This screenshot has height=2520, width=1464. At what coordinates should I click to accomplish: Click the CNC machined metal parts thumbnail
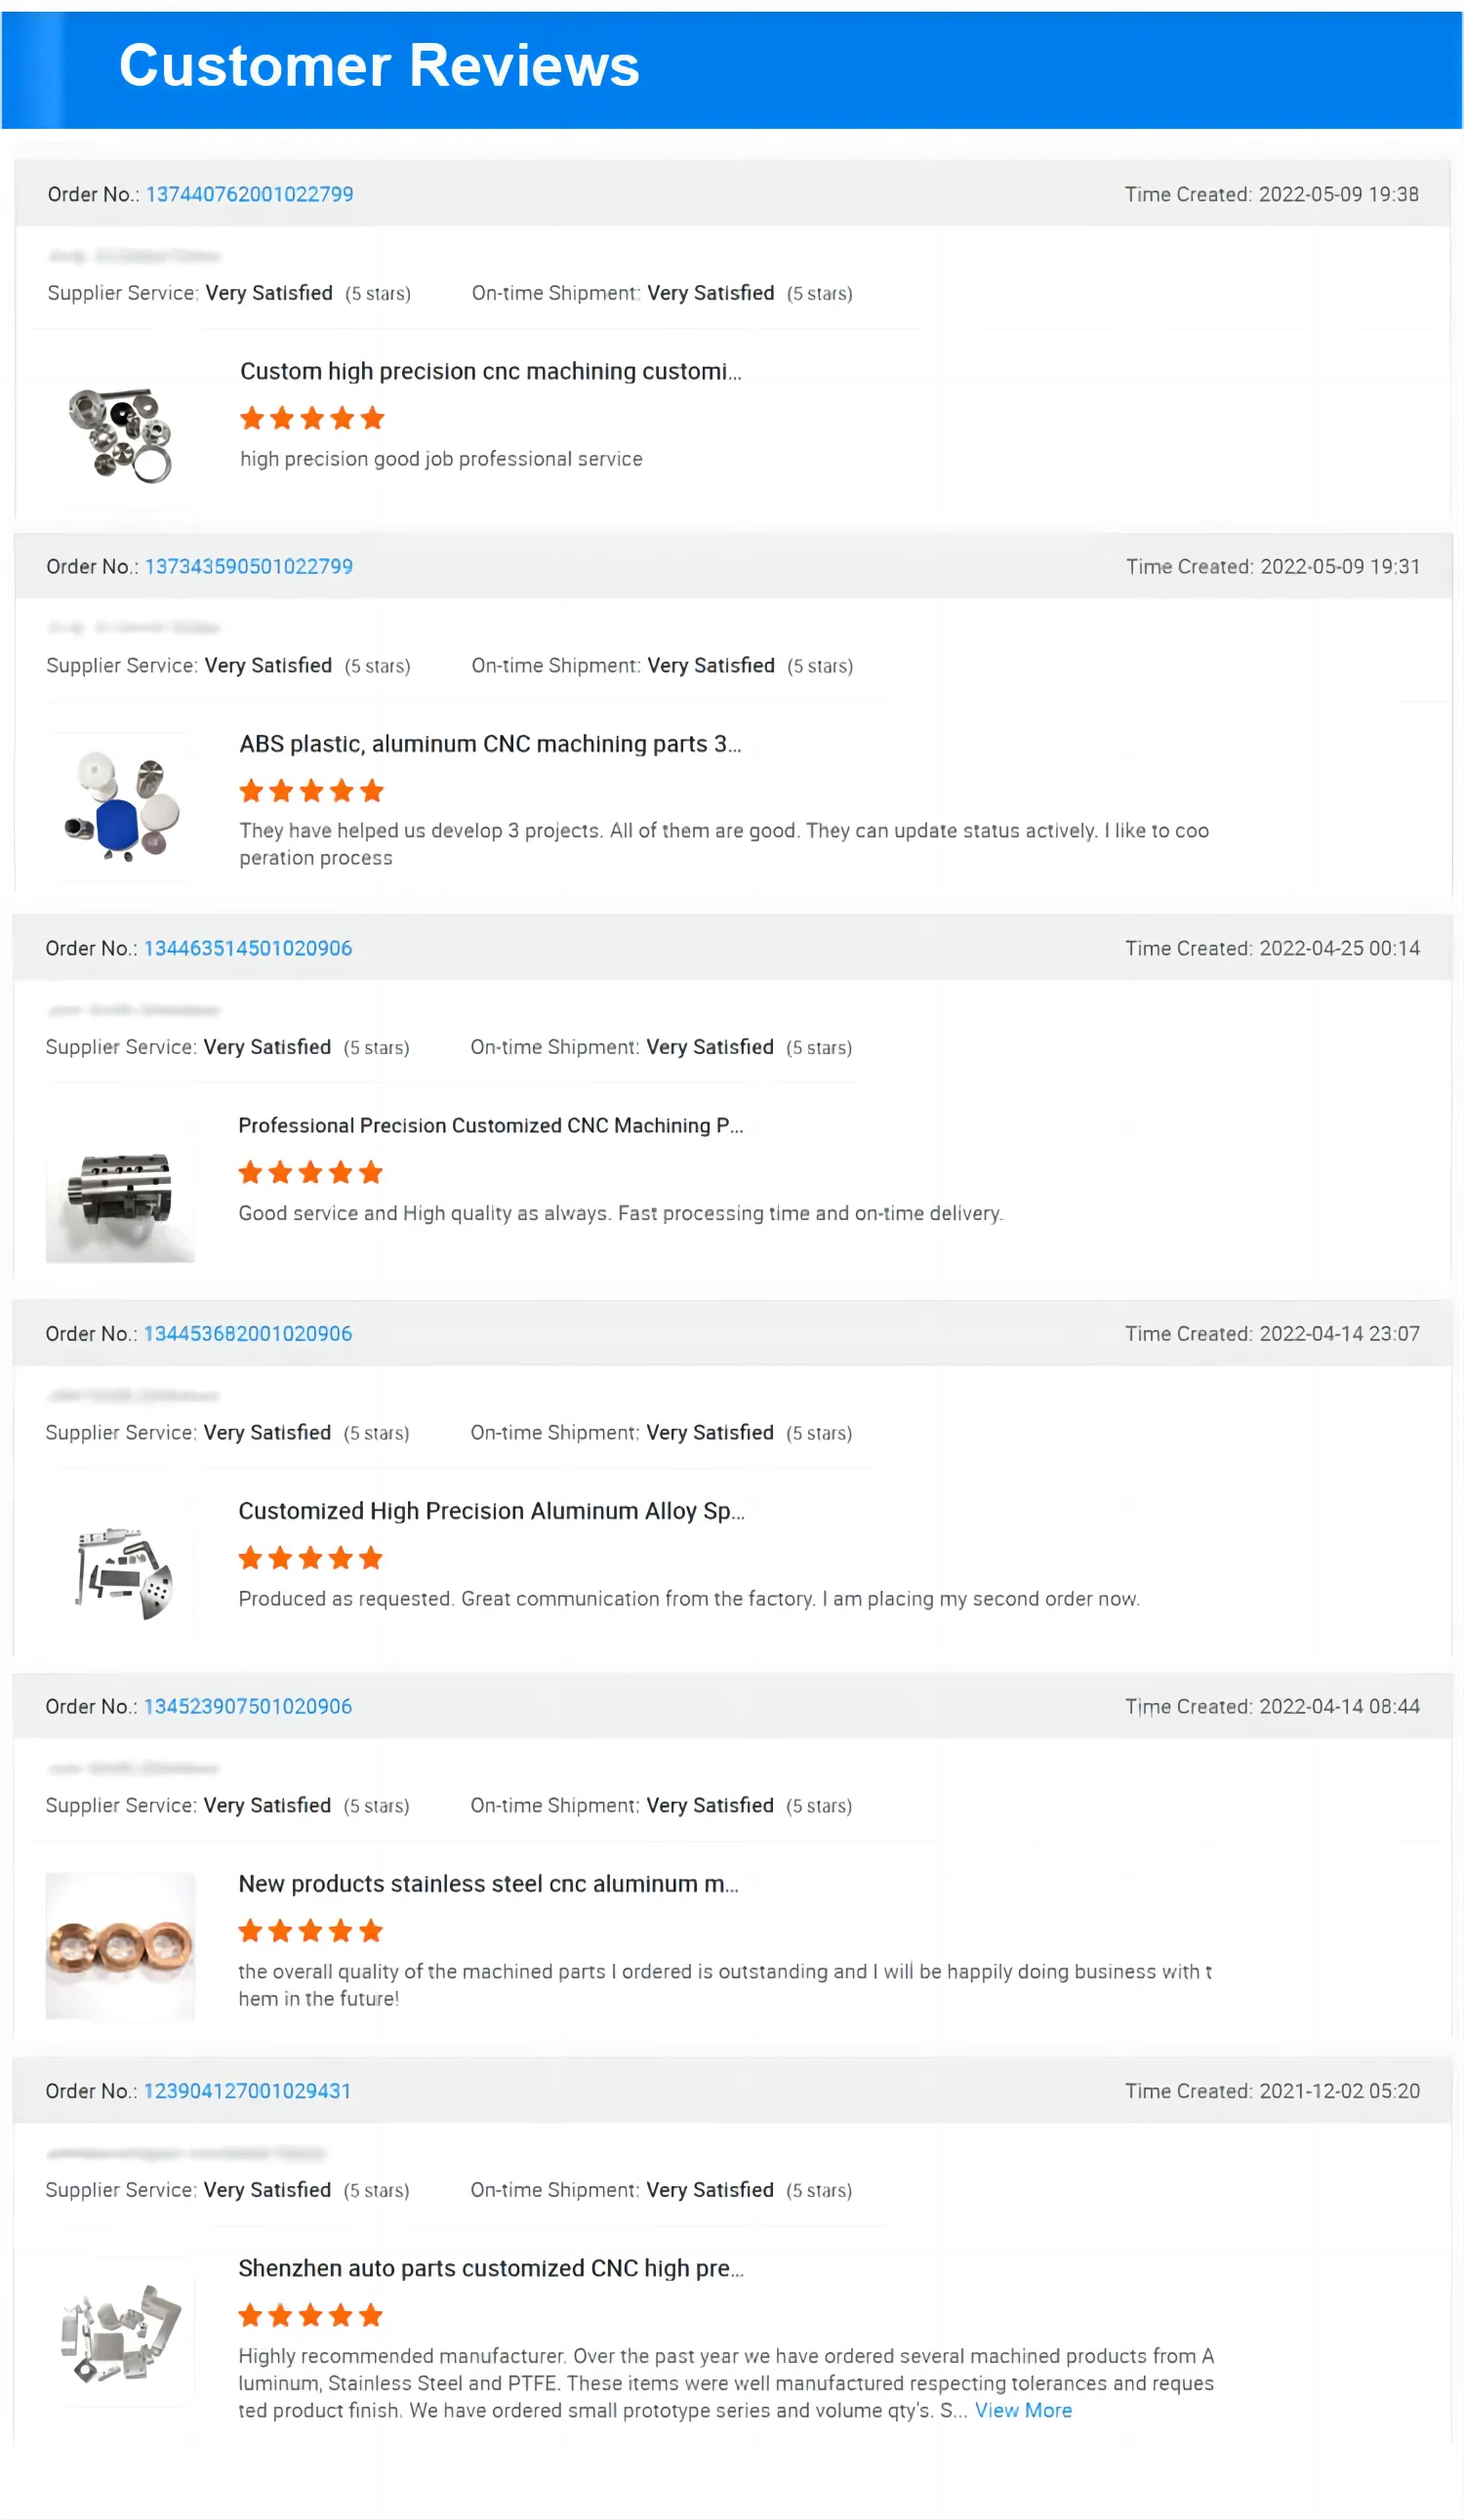pos(120,434)
